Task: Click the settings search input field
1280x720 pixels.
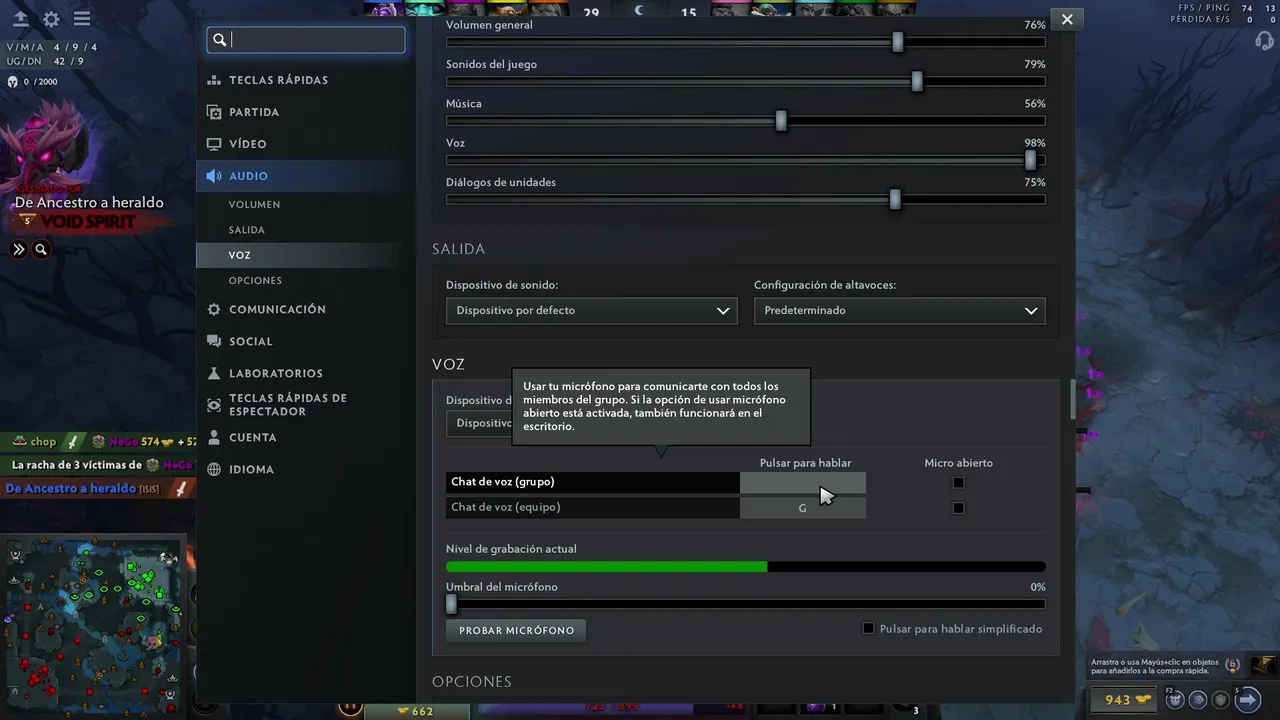Action: 306,40
